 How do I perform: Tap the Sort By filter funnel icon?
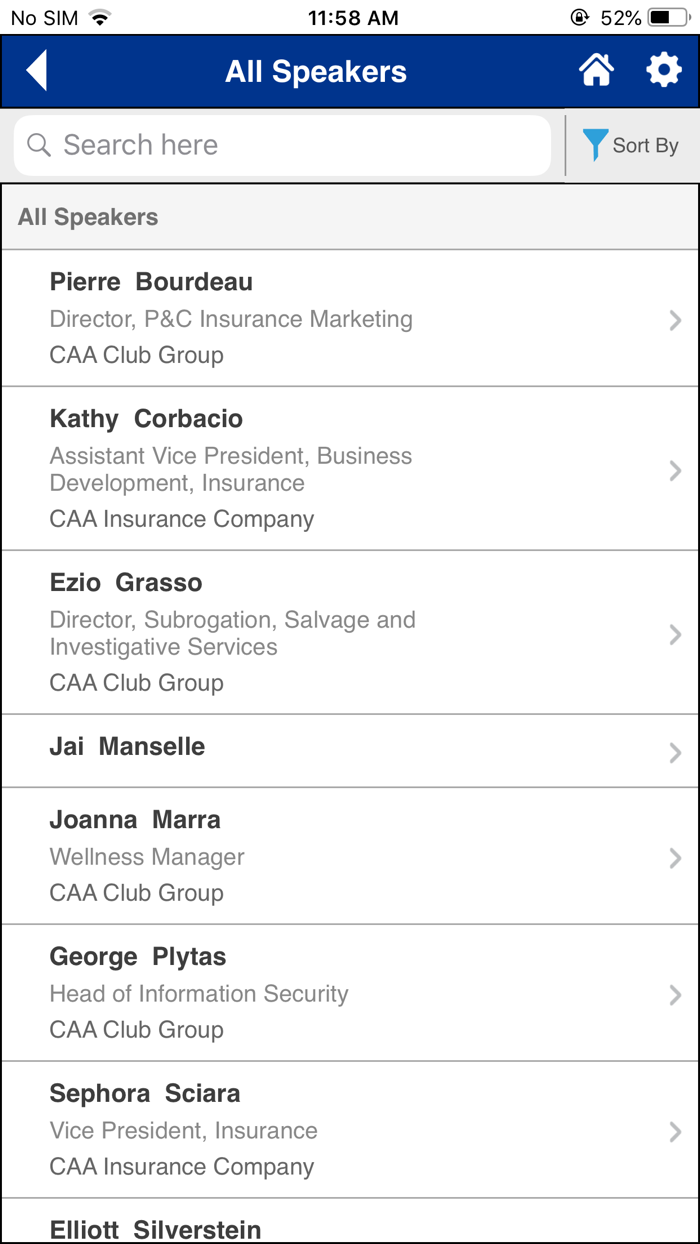[x=596, y=145]
